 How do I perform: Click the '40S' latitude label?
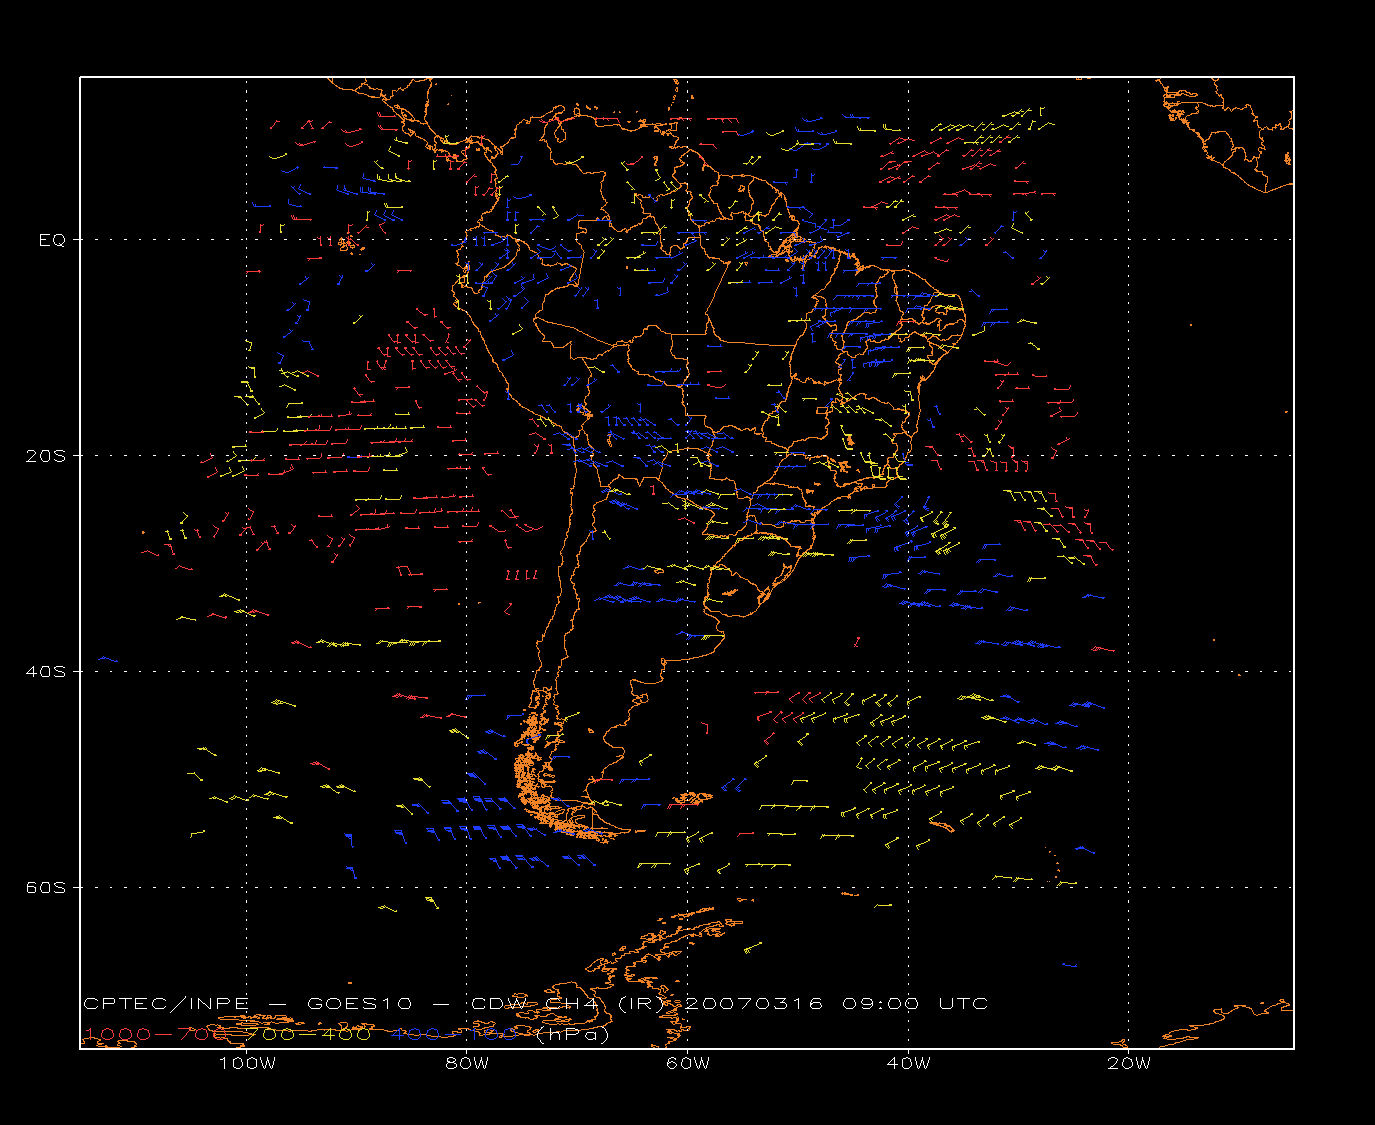(x=46, y=672)
